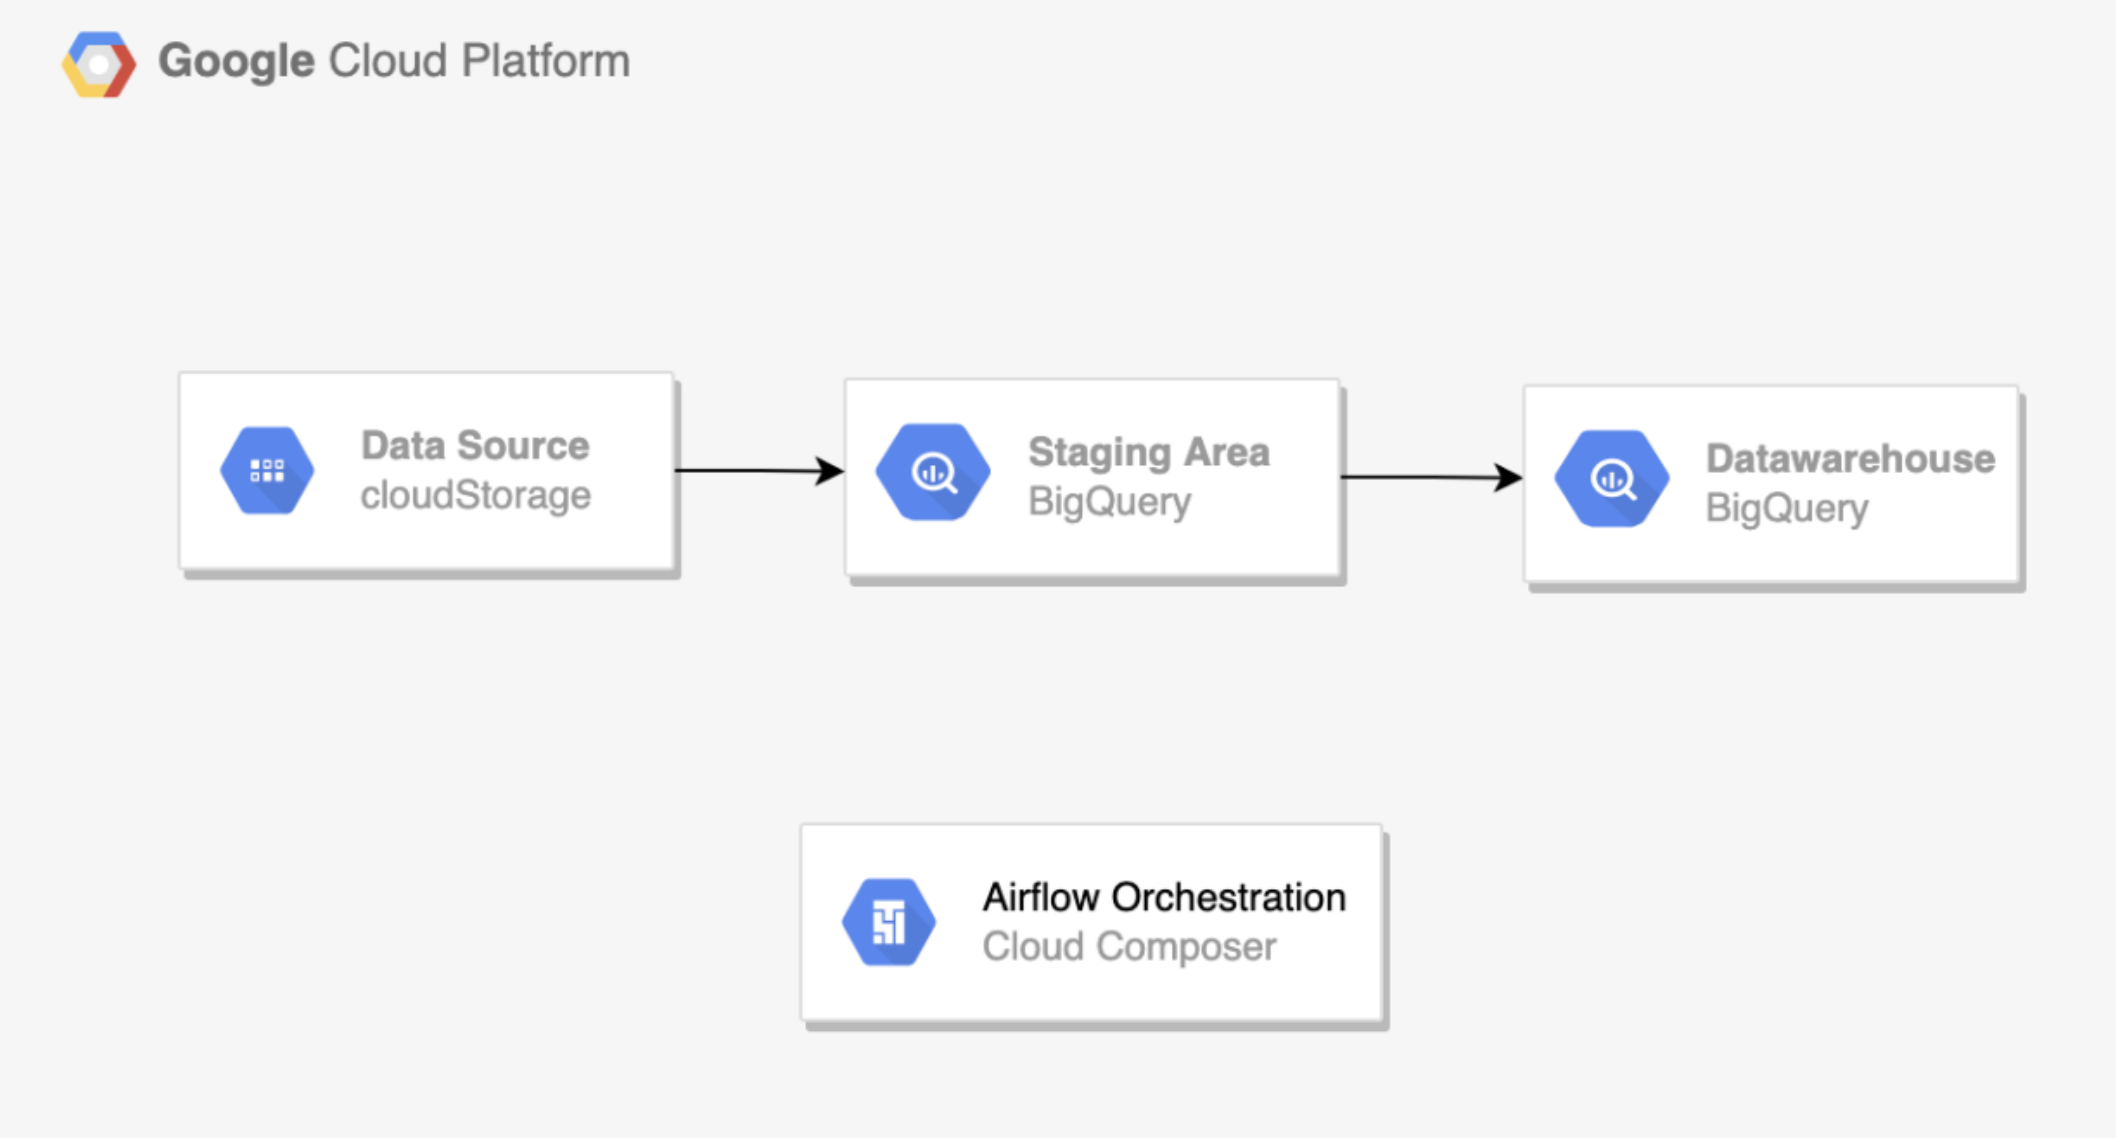2116x1138 pixels.
Task: Select the Cloud Composer hexagon icon
Action: click(x=888, y=922)
